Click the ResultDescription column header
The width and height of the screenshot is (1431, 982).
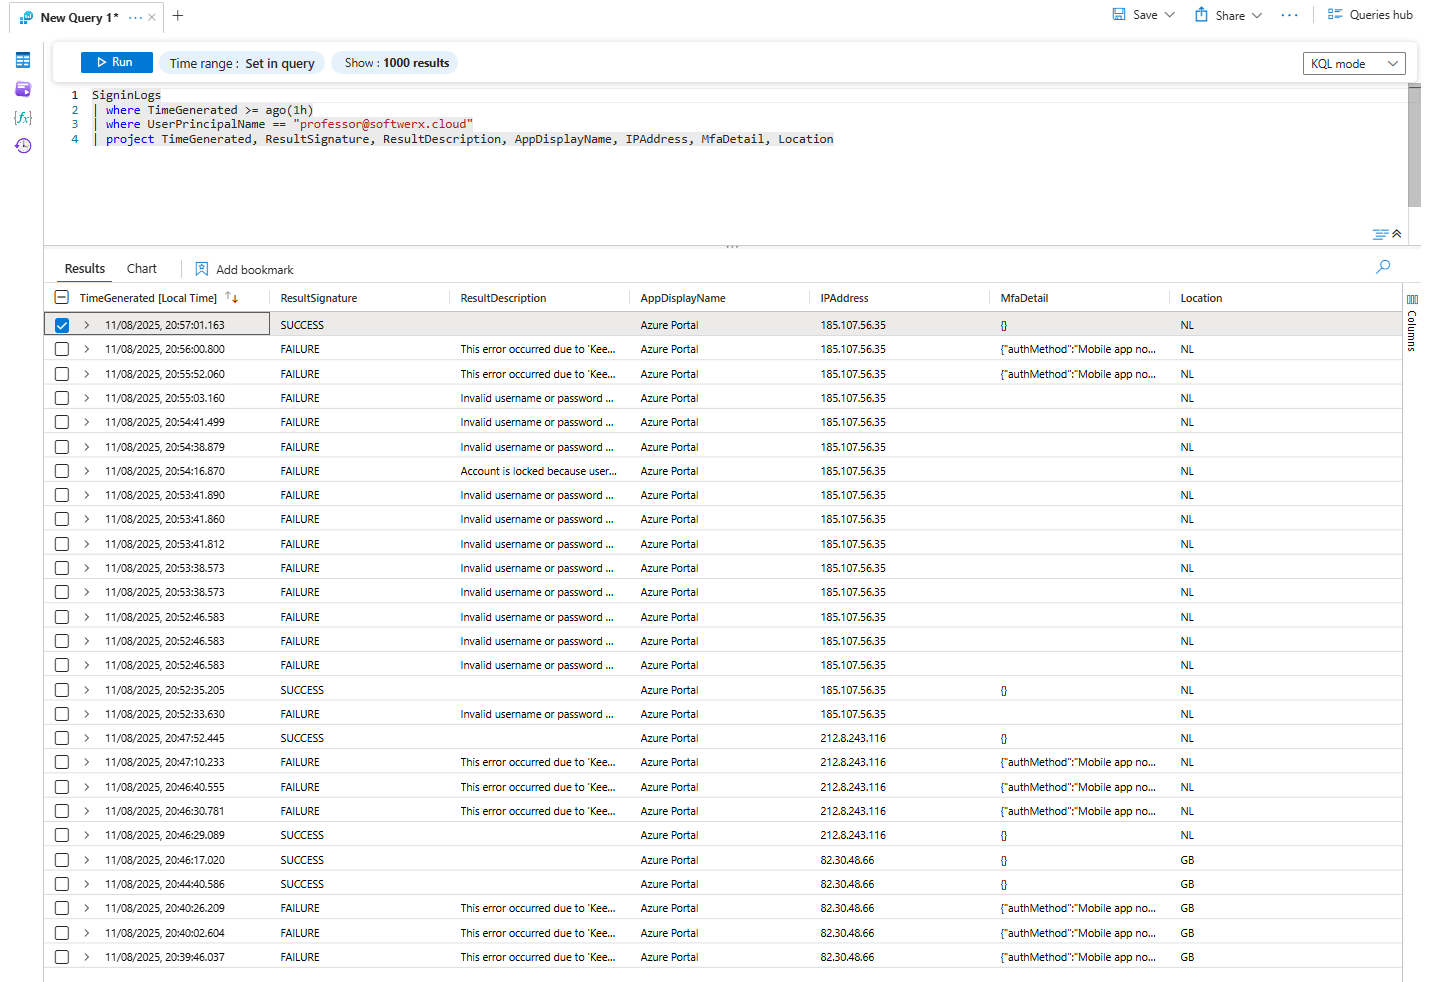[503, 298]
